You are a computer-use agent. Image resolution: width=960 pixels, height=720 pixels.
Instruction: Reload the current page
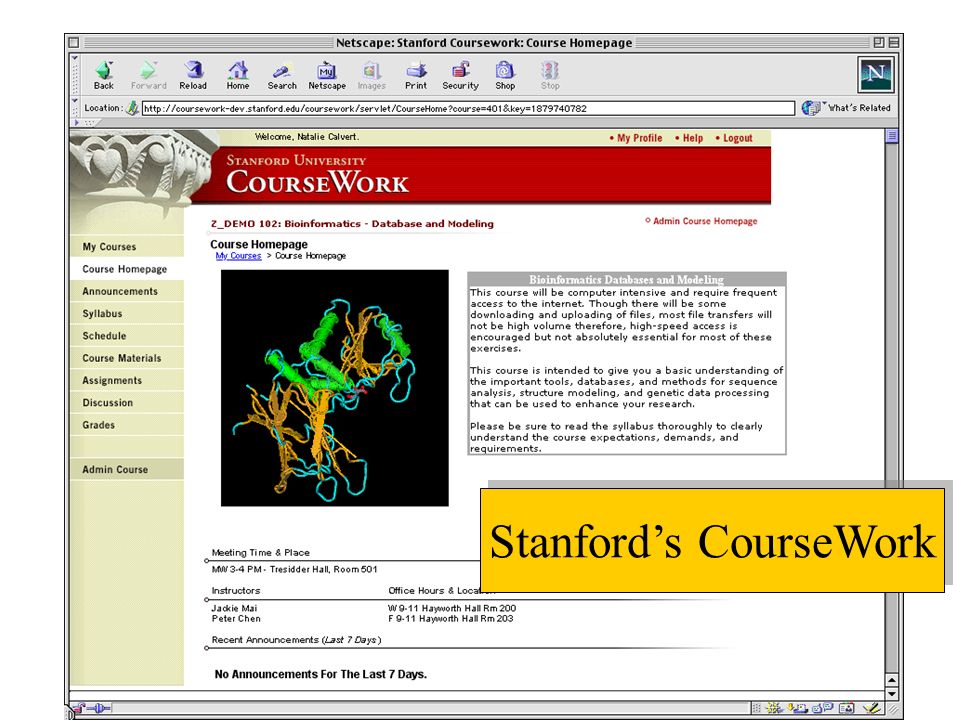(x=193, y=76)
